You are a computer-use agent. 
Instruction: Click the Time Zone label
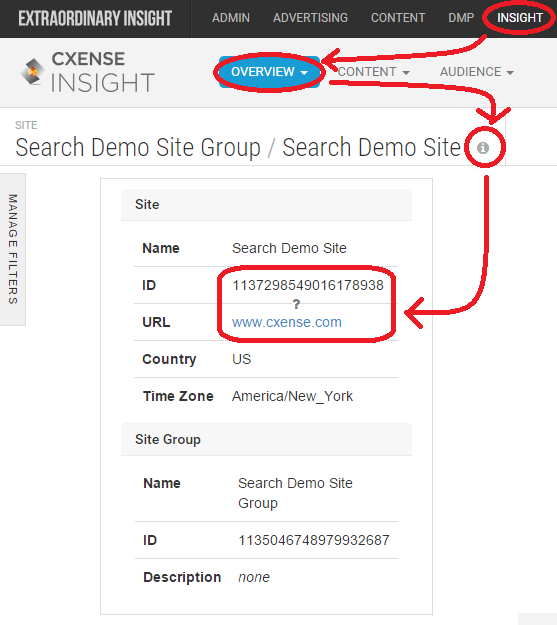pos(178,396)
